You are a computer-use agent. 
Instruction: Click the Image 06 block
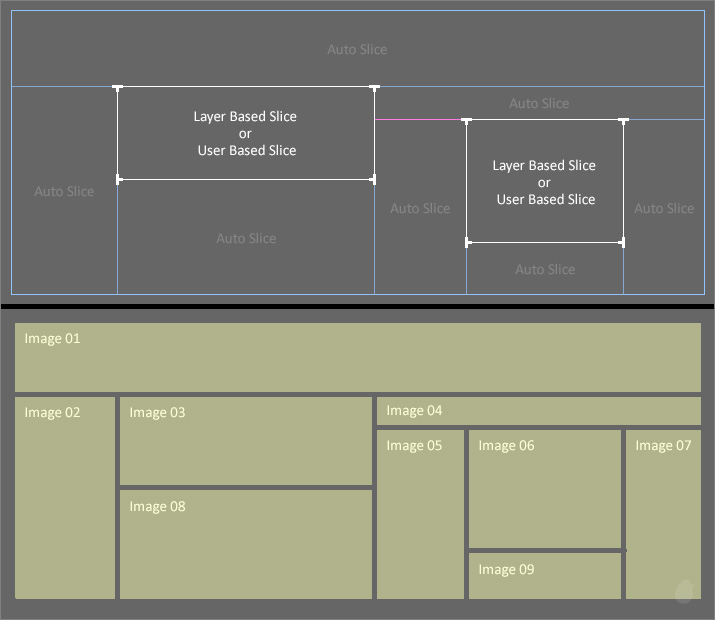pos(544,489)
